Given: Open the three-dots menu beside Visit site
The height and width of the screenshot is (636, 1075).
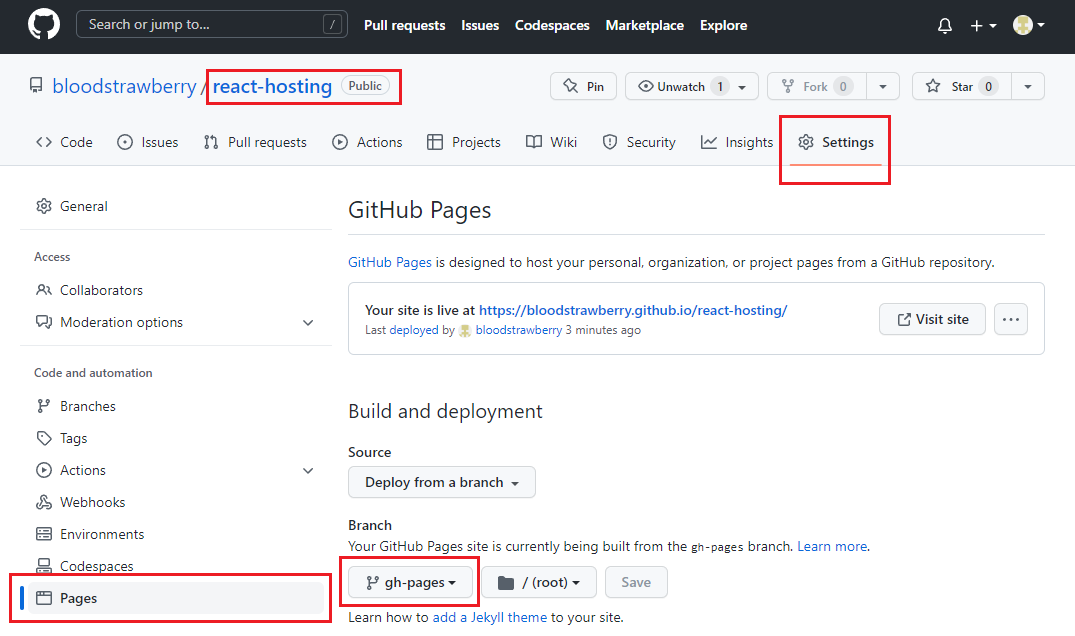Looking at the screenshot, I should [1011, 319].
